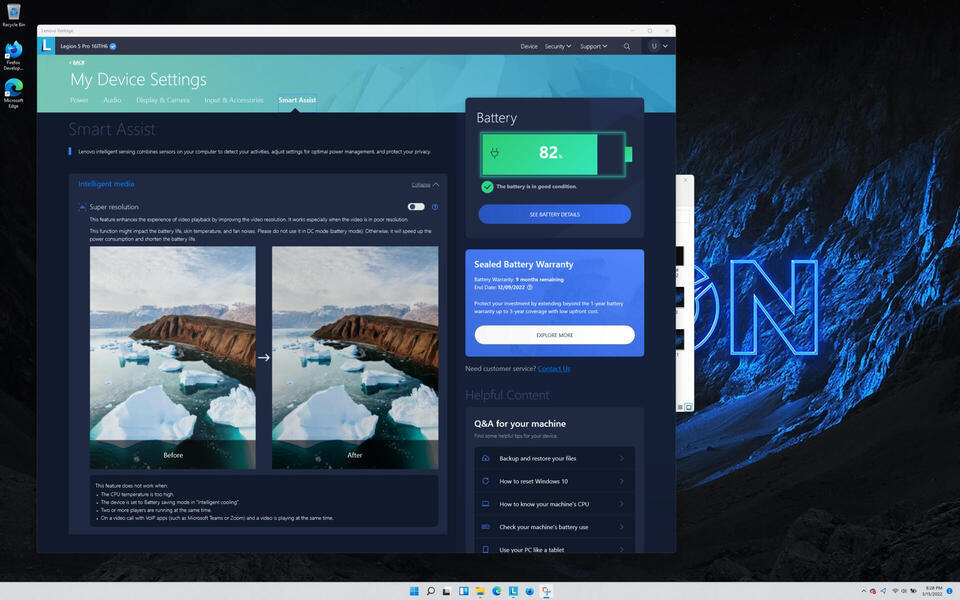Image resolution: width=960 pixels, height=600 pixels.
Task: Switch to the Audio tab
Action: (112, 100)
